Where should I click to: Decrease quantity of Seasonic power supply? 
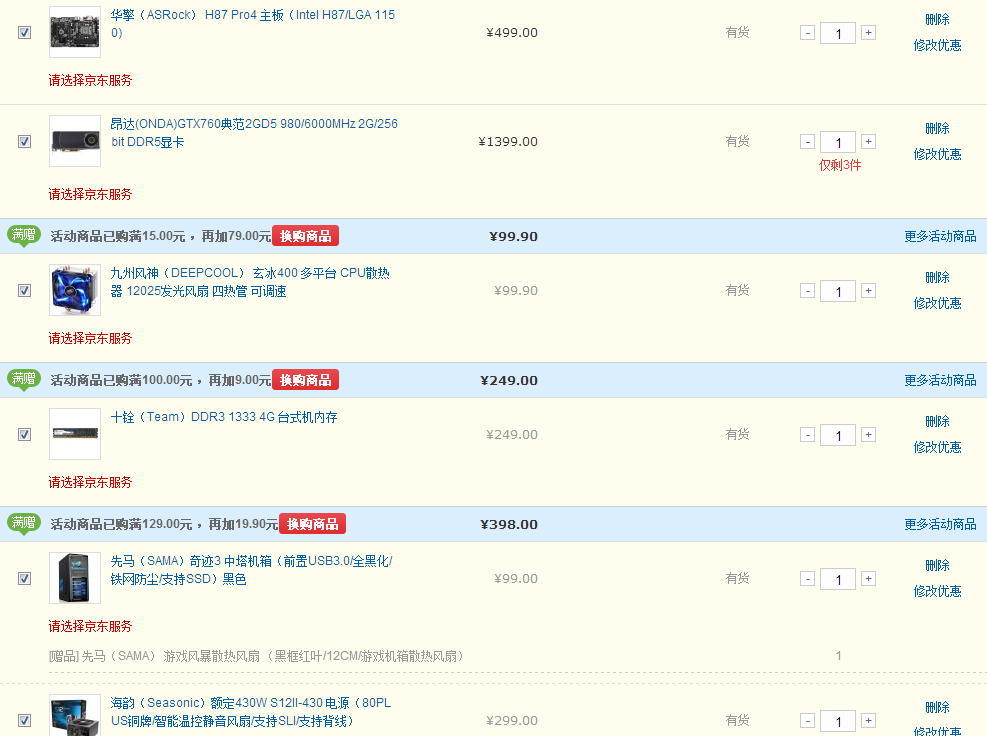(x=808, y=721)
